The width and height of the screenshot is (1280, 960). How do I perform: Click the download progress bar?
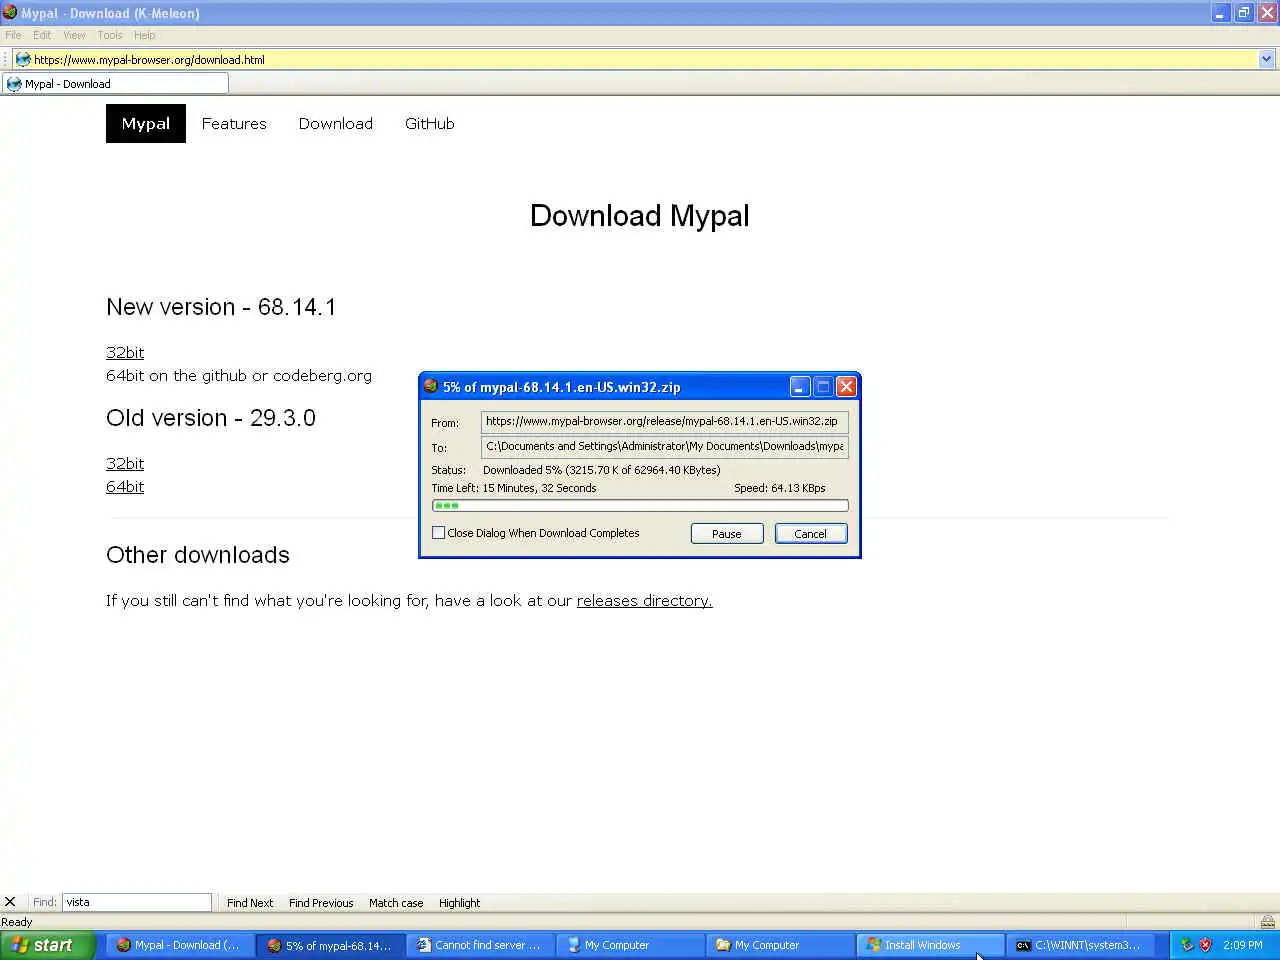click(x=640, y=506)
